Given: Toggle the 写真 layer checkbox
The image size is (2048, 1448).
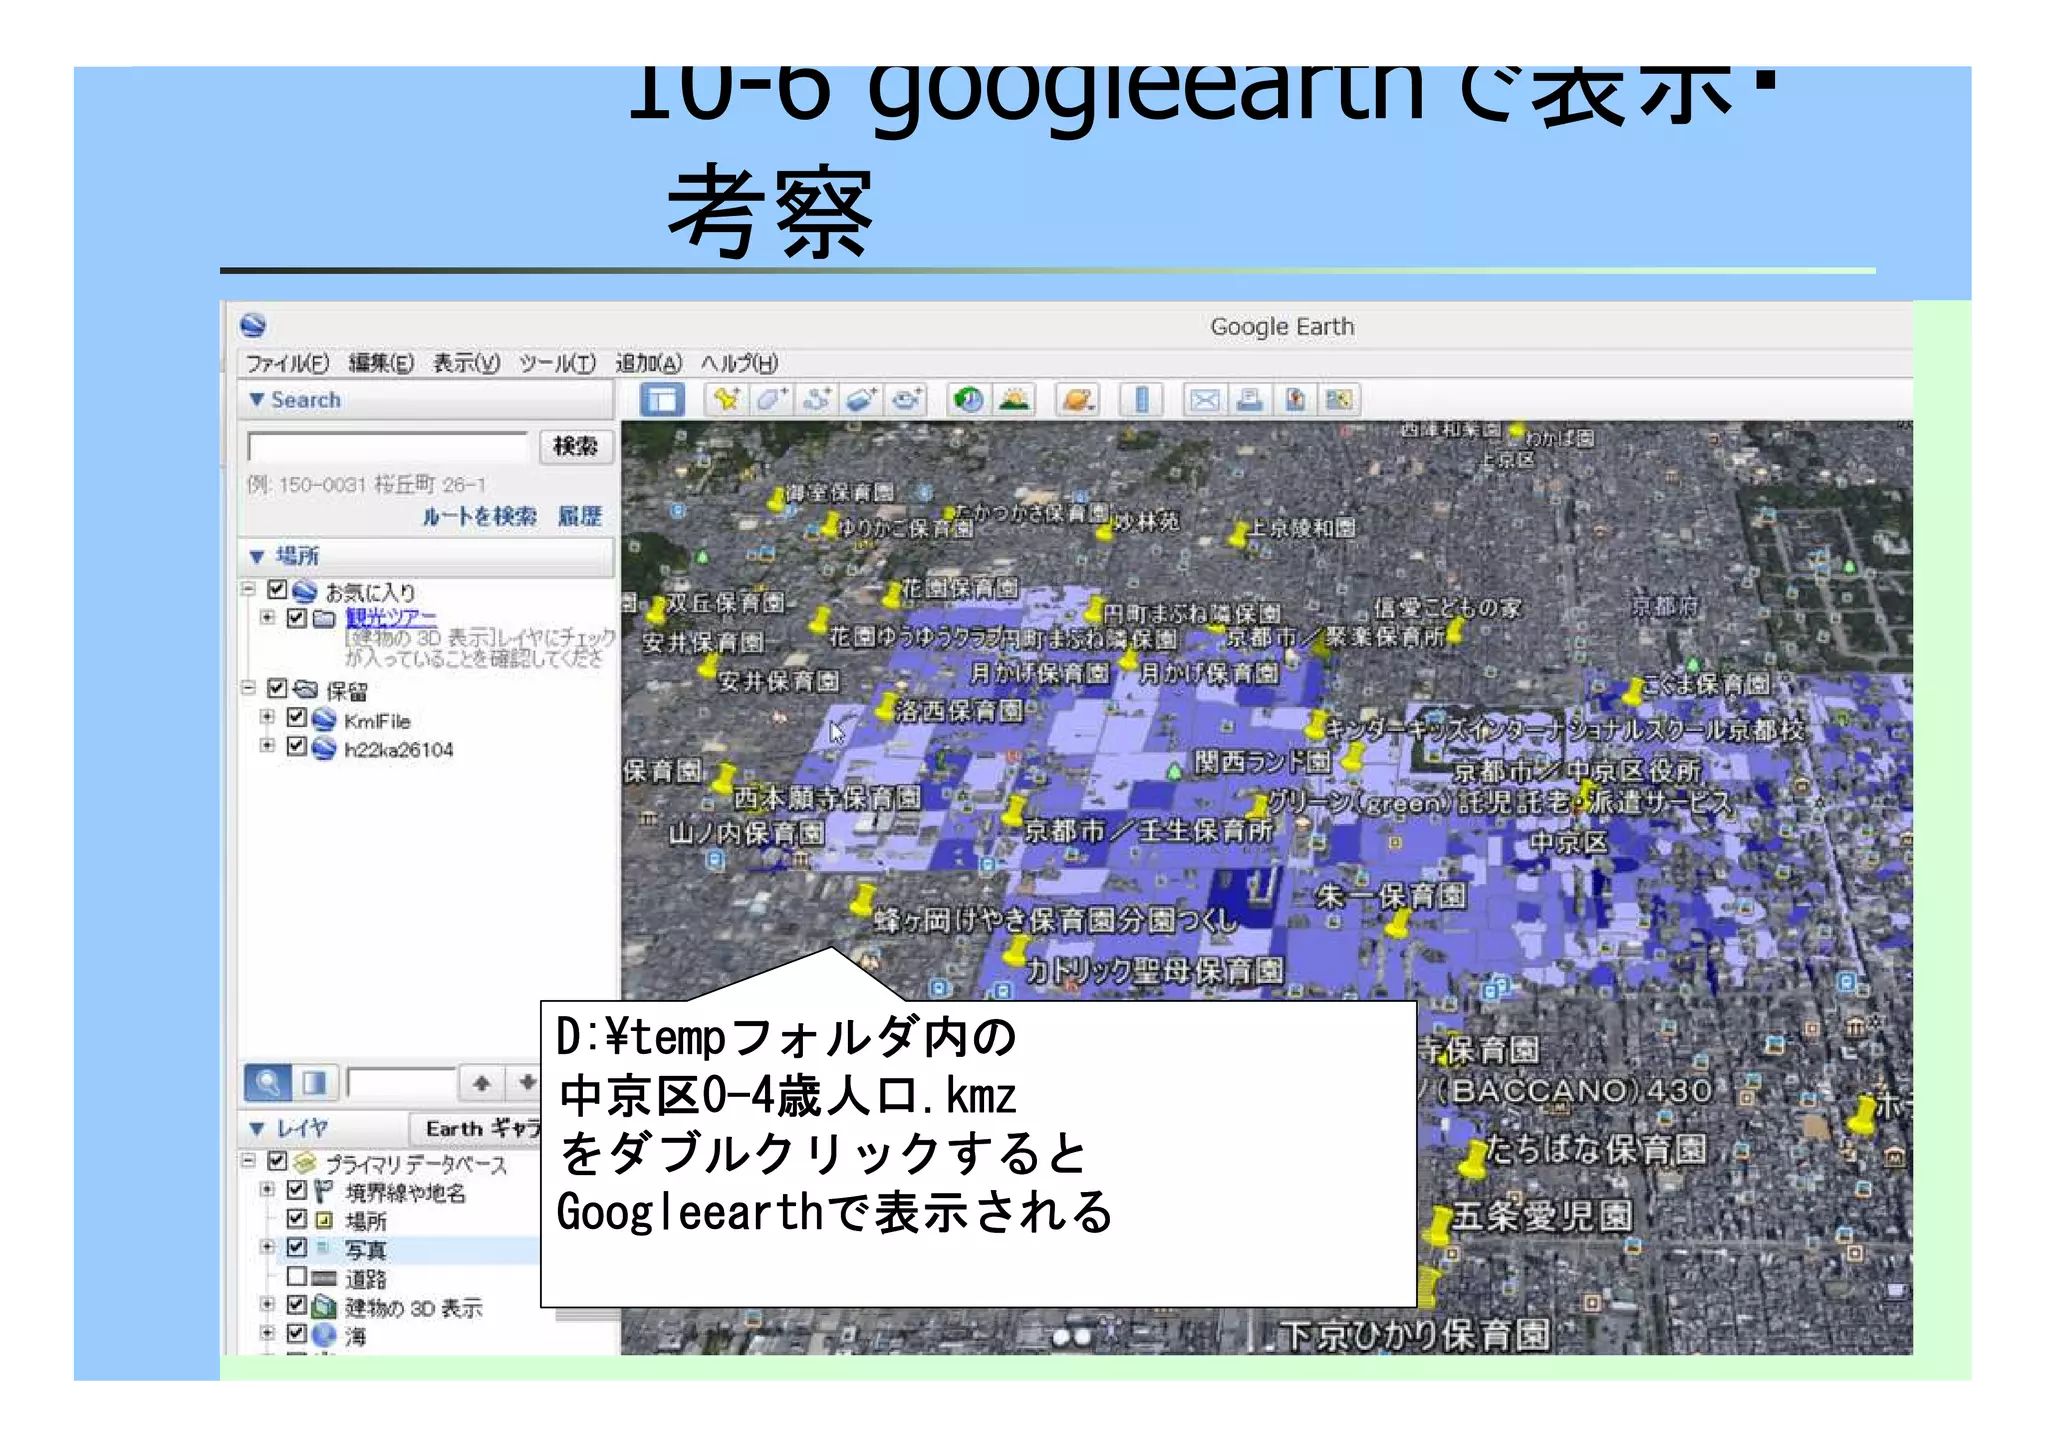Looking at the screenshot, I should [296, 1247].
